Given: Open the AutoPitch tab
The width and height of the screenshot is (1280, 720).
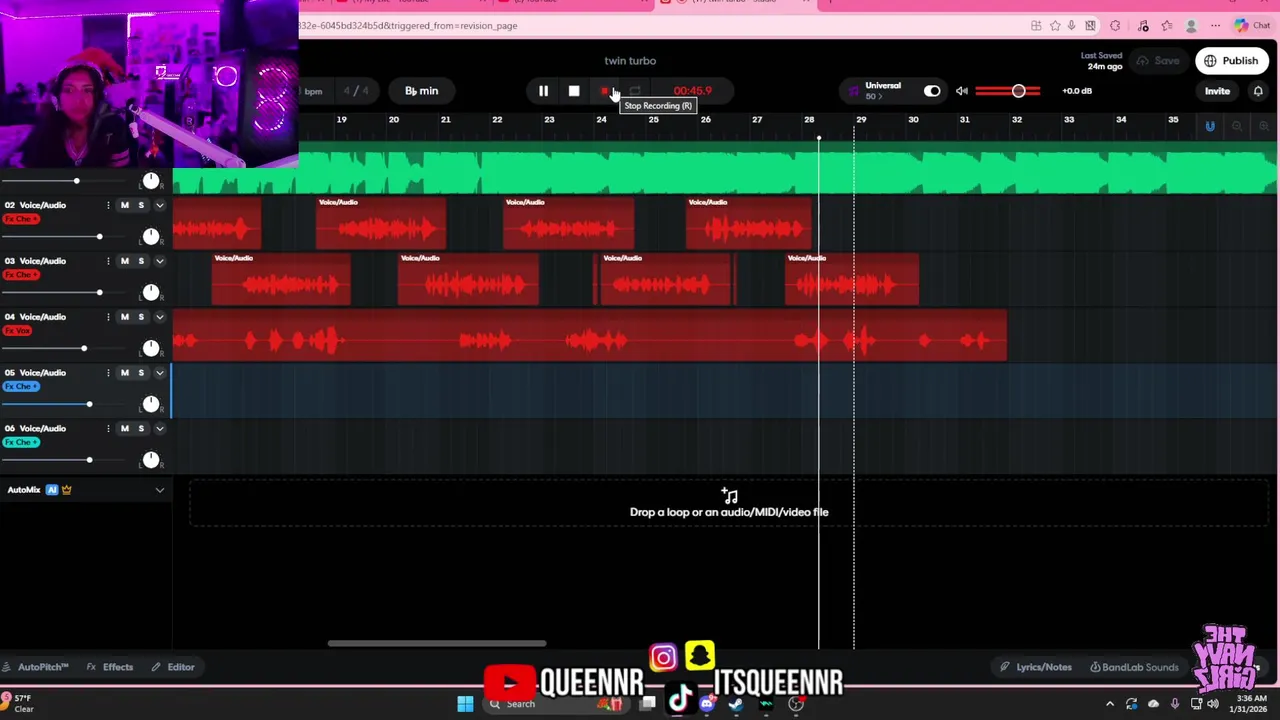Looking at the screenshot, I should pyautogui.click(x=36, y=667).
